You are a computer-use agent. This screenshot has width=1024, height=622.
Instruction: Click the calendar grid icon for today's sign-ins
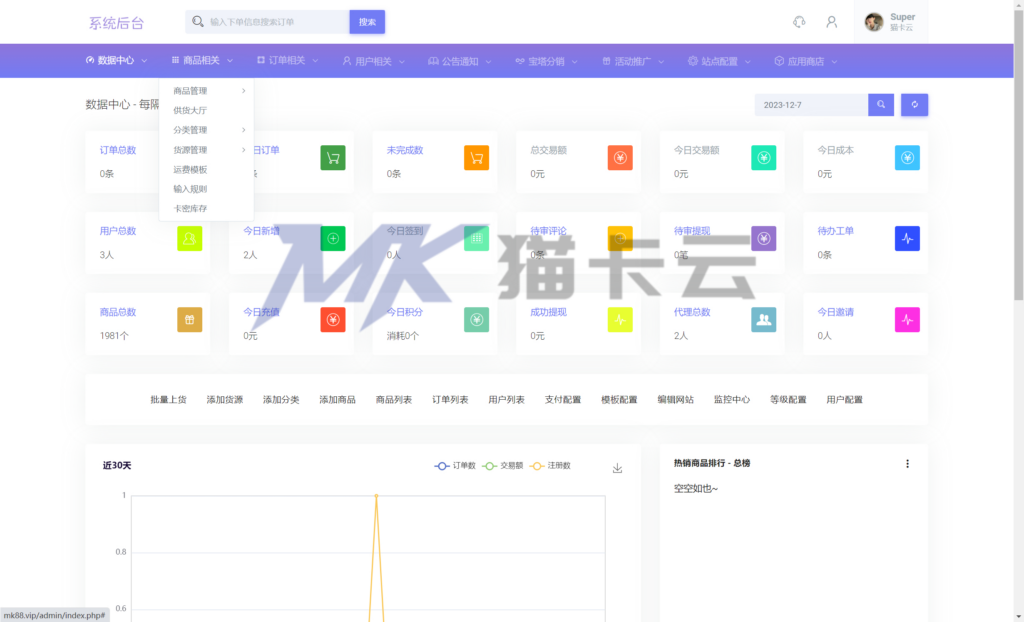tap(477, 238)
